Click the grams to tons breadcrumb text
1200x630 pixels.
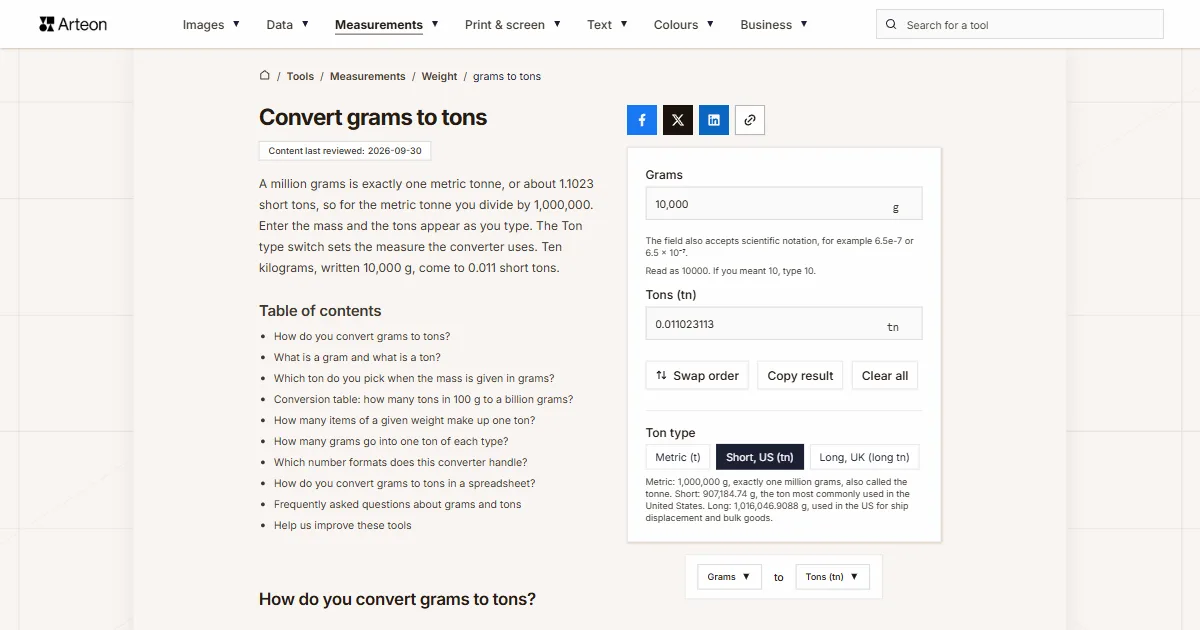tap(507, 76)
